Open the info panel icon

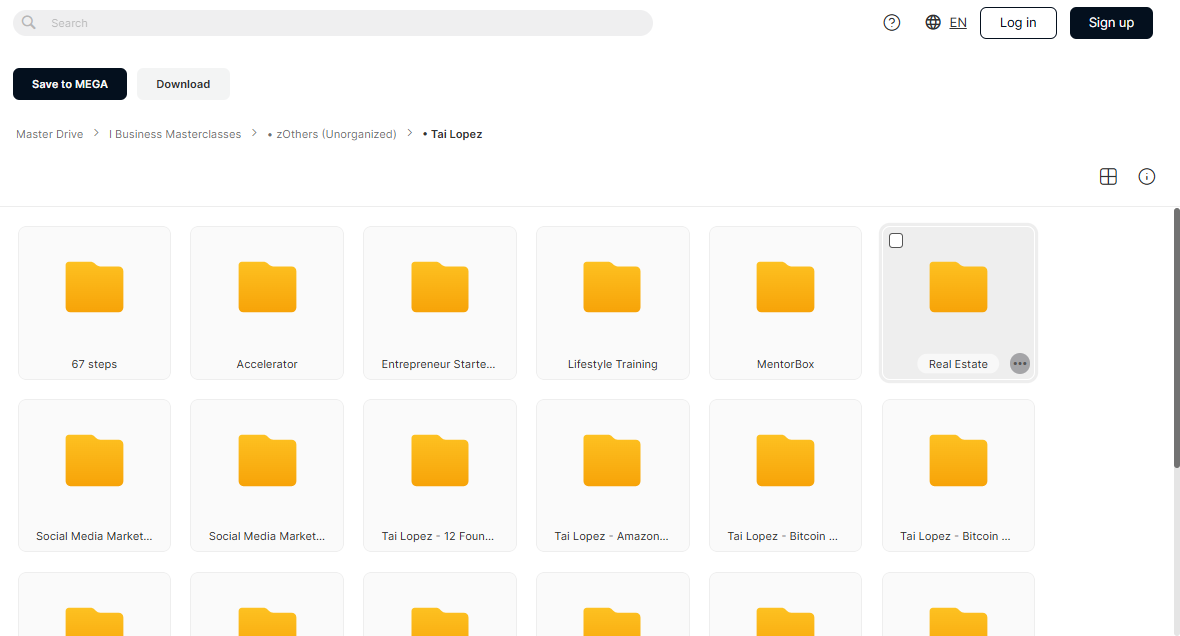click(1147, 177)
